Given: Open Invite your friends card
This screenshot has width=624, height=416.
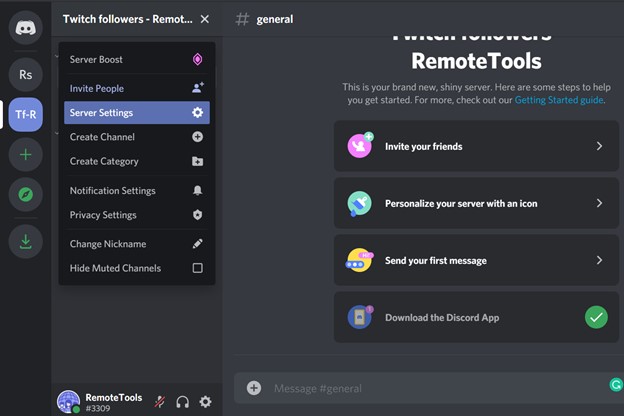Looking at the screenshot, I should point(476,146).
